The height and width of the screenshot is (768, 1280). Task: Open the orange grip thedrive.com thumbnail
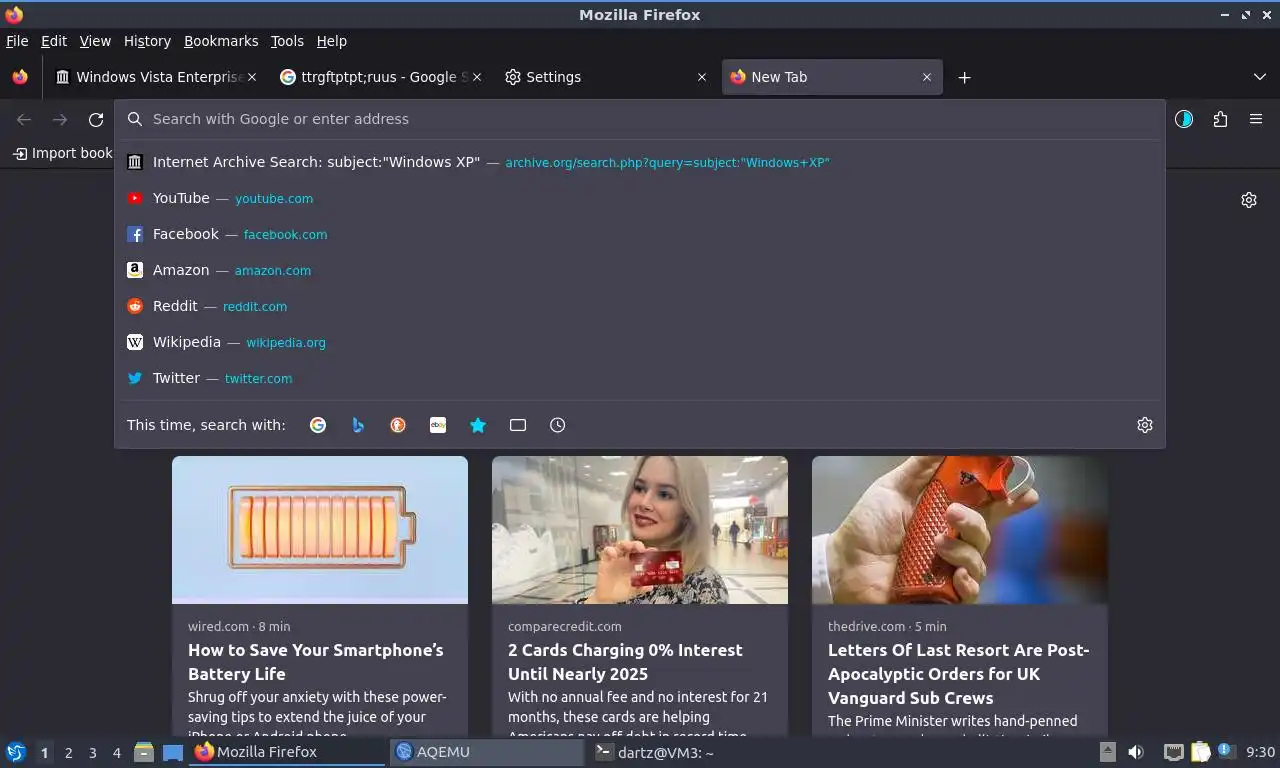(960, 530)
